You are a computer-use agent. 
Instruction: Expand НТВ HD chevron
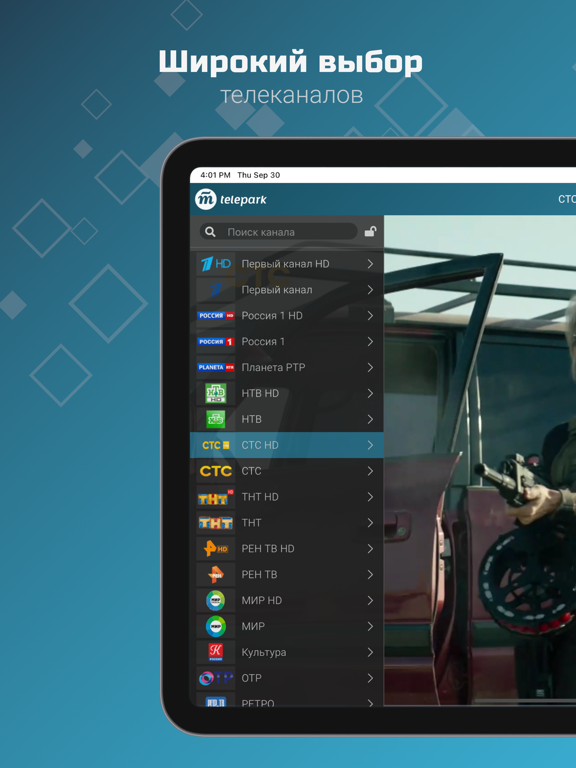(x=370, y=393)
